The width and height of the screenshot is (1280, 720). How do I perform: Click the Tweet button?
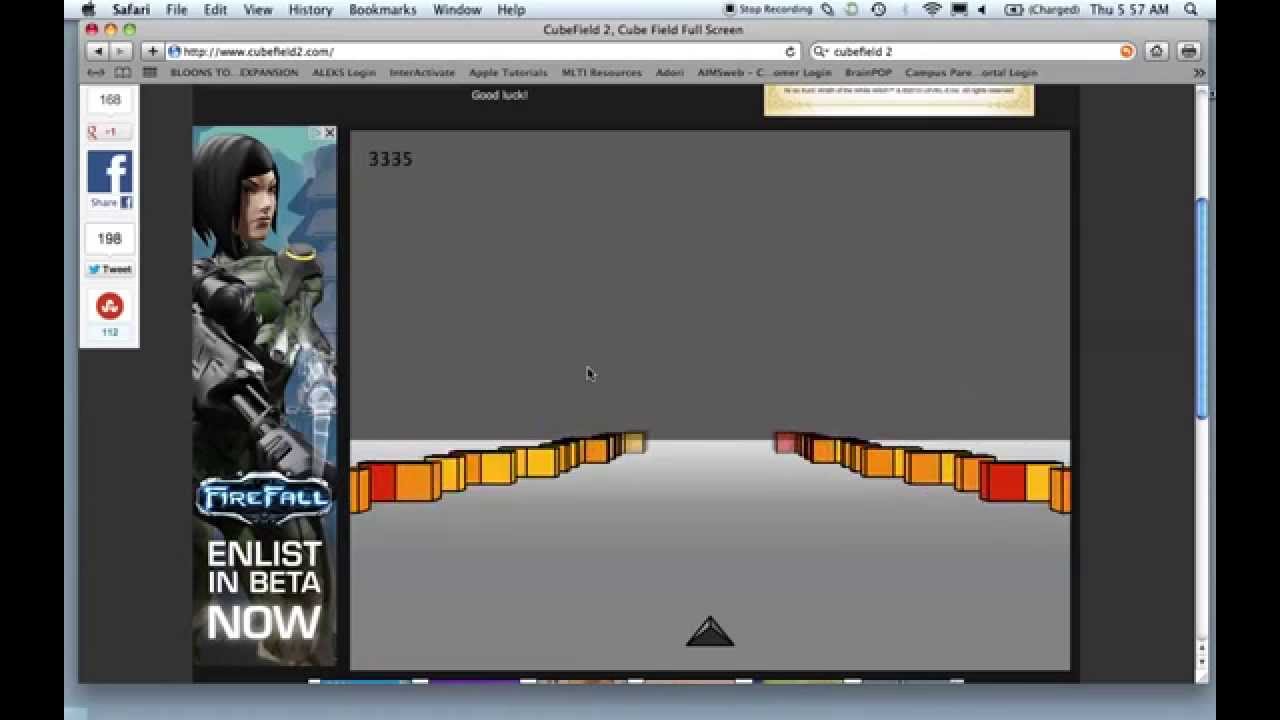click(109, 269)
